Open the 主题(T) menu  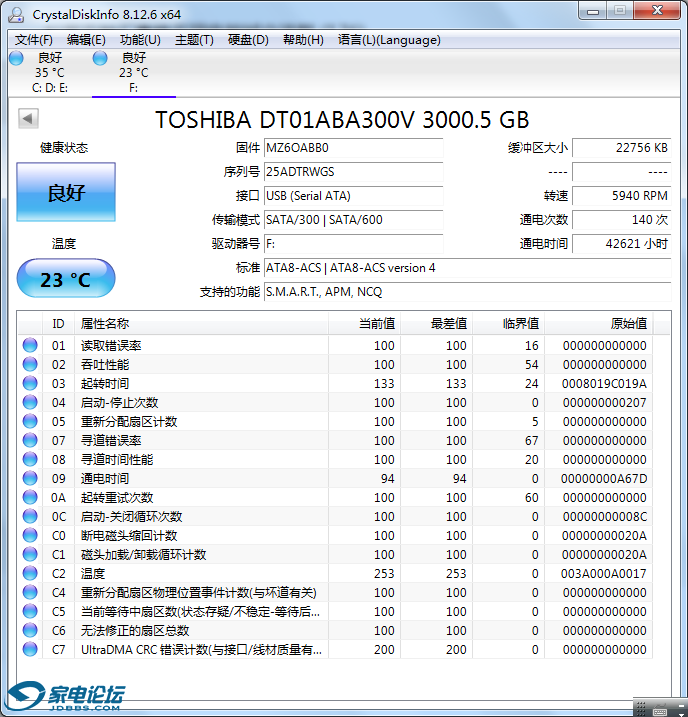click(x=194, y=40)
